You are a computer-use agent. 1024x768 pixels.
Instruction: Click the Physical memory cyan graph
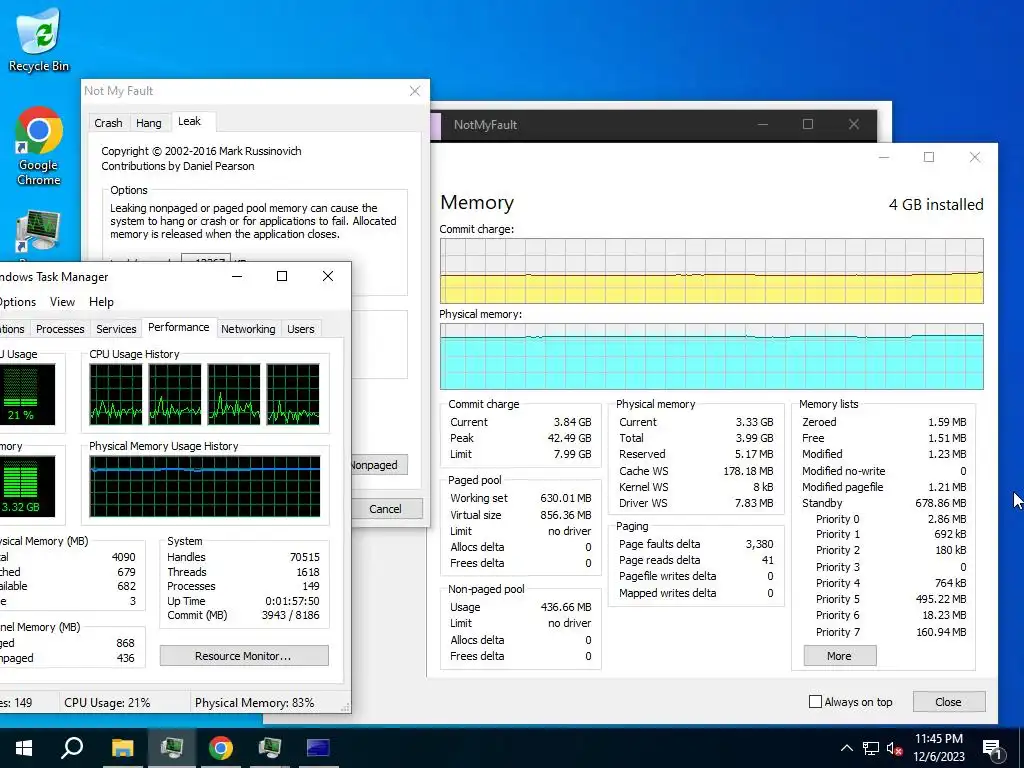click(x=711, y=357)
